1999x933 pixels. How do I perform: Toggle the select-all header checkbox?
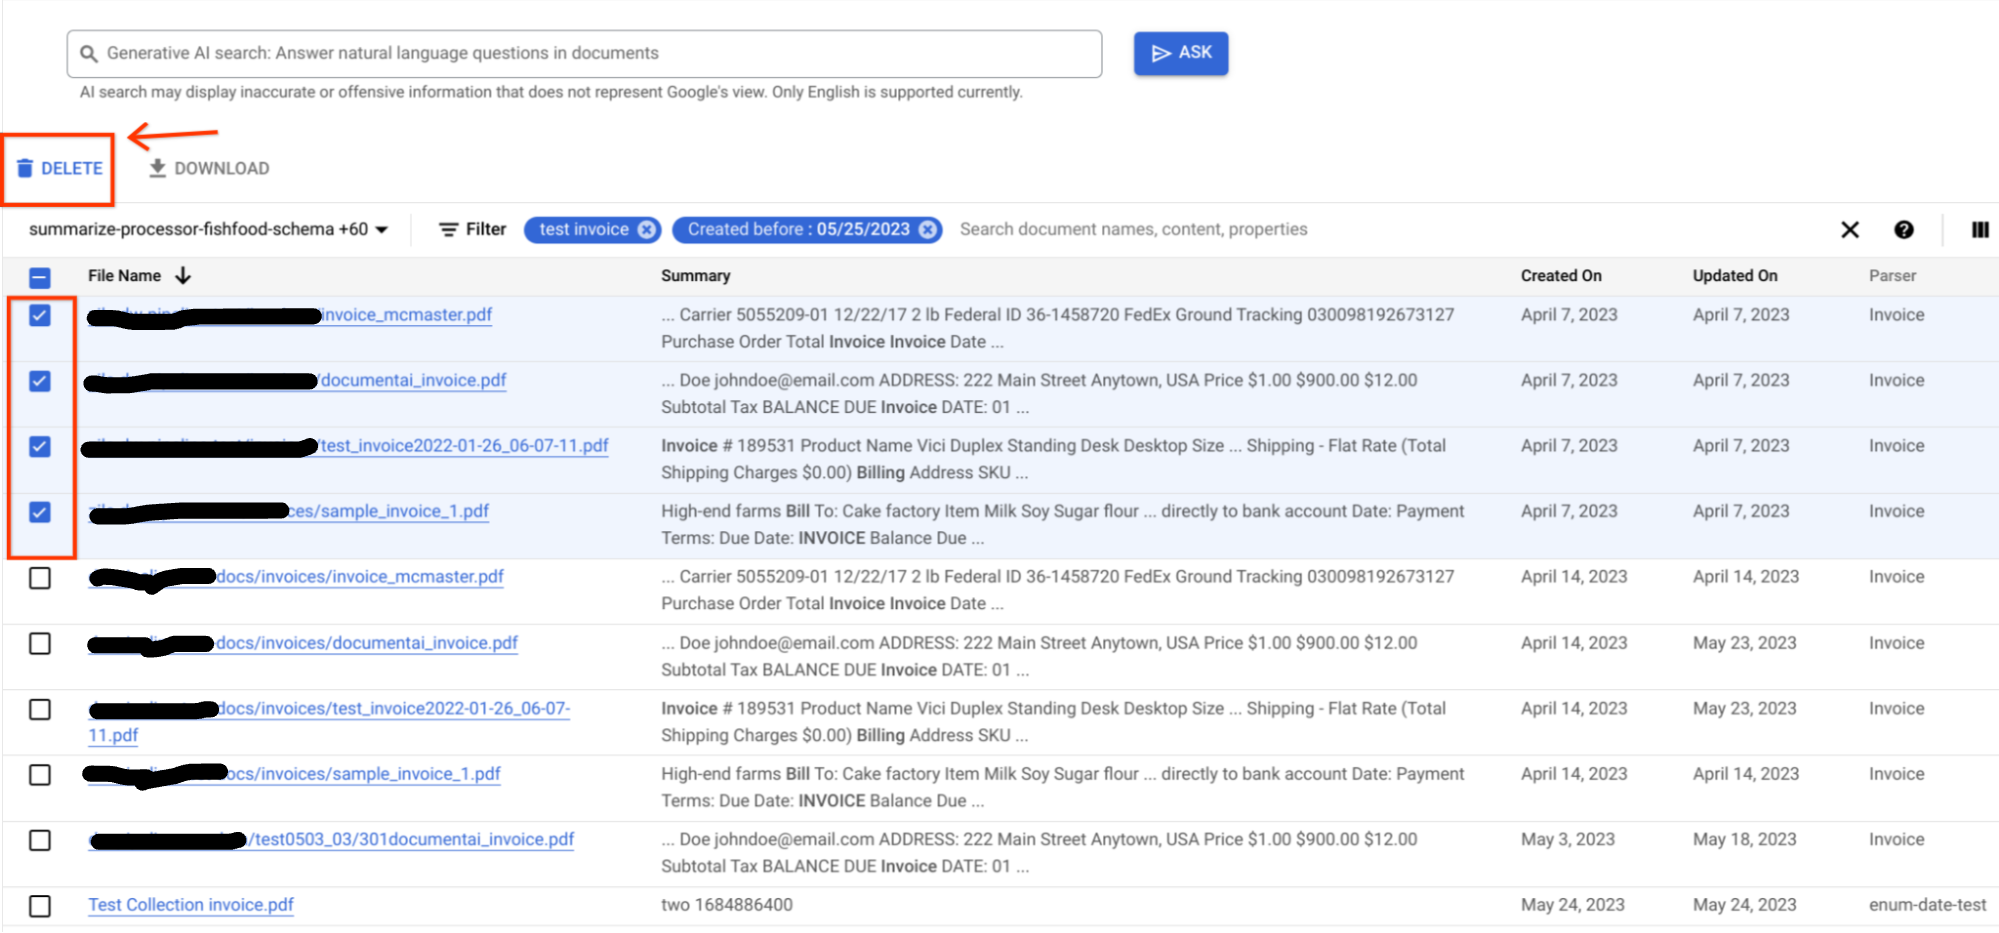[x=40, y=277]
